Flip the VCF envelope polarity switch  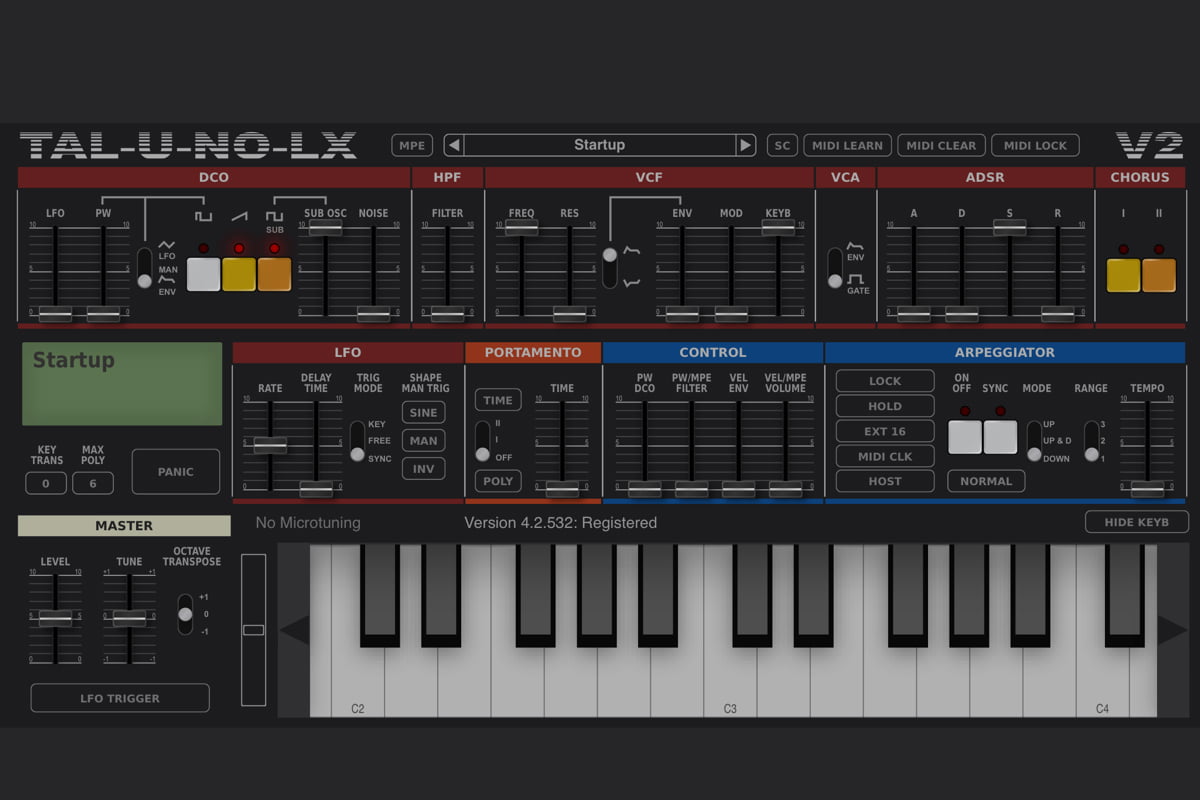(609, 267)
